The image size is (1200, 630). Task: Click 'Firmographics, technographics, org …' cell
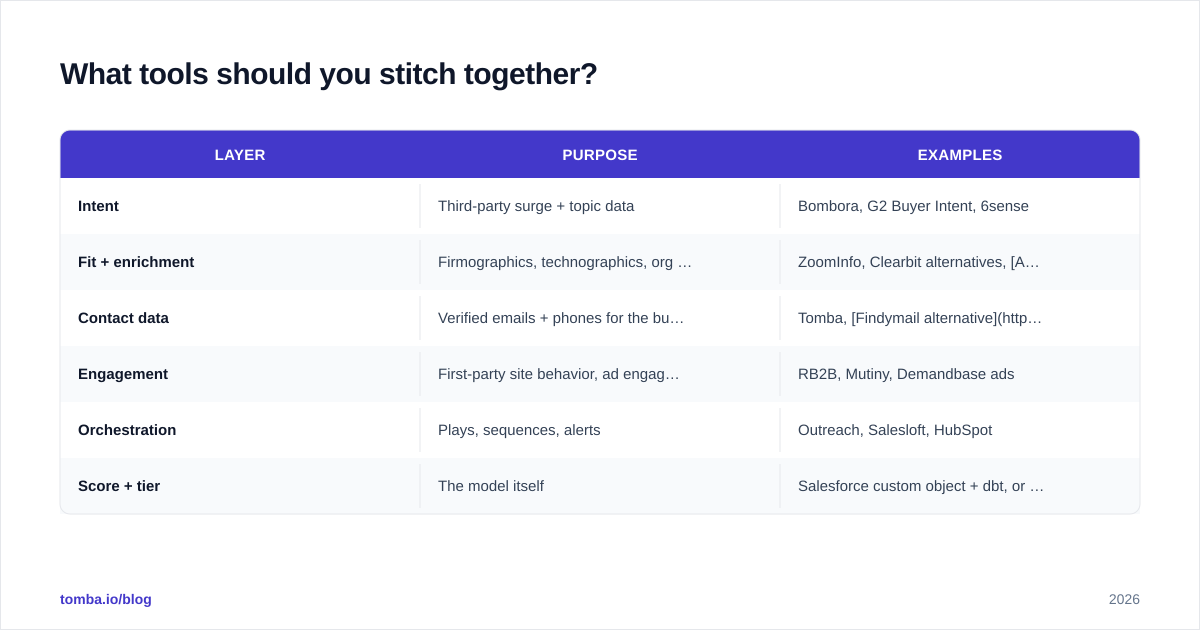pyautogui.click(x=565, y=262)
